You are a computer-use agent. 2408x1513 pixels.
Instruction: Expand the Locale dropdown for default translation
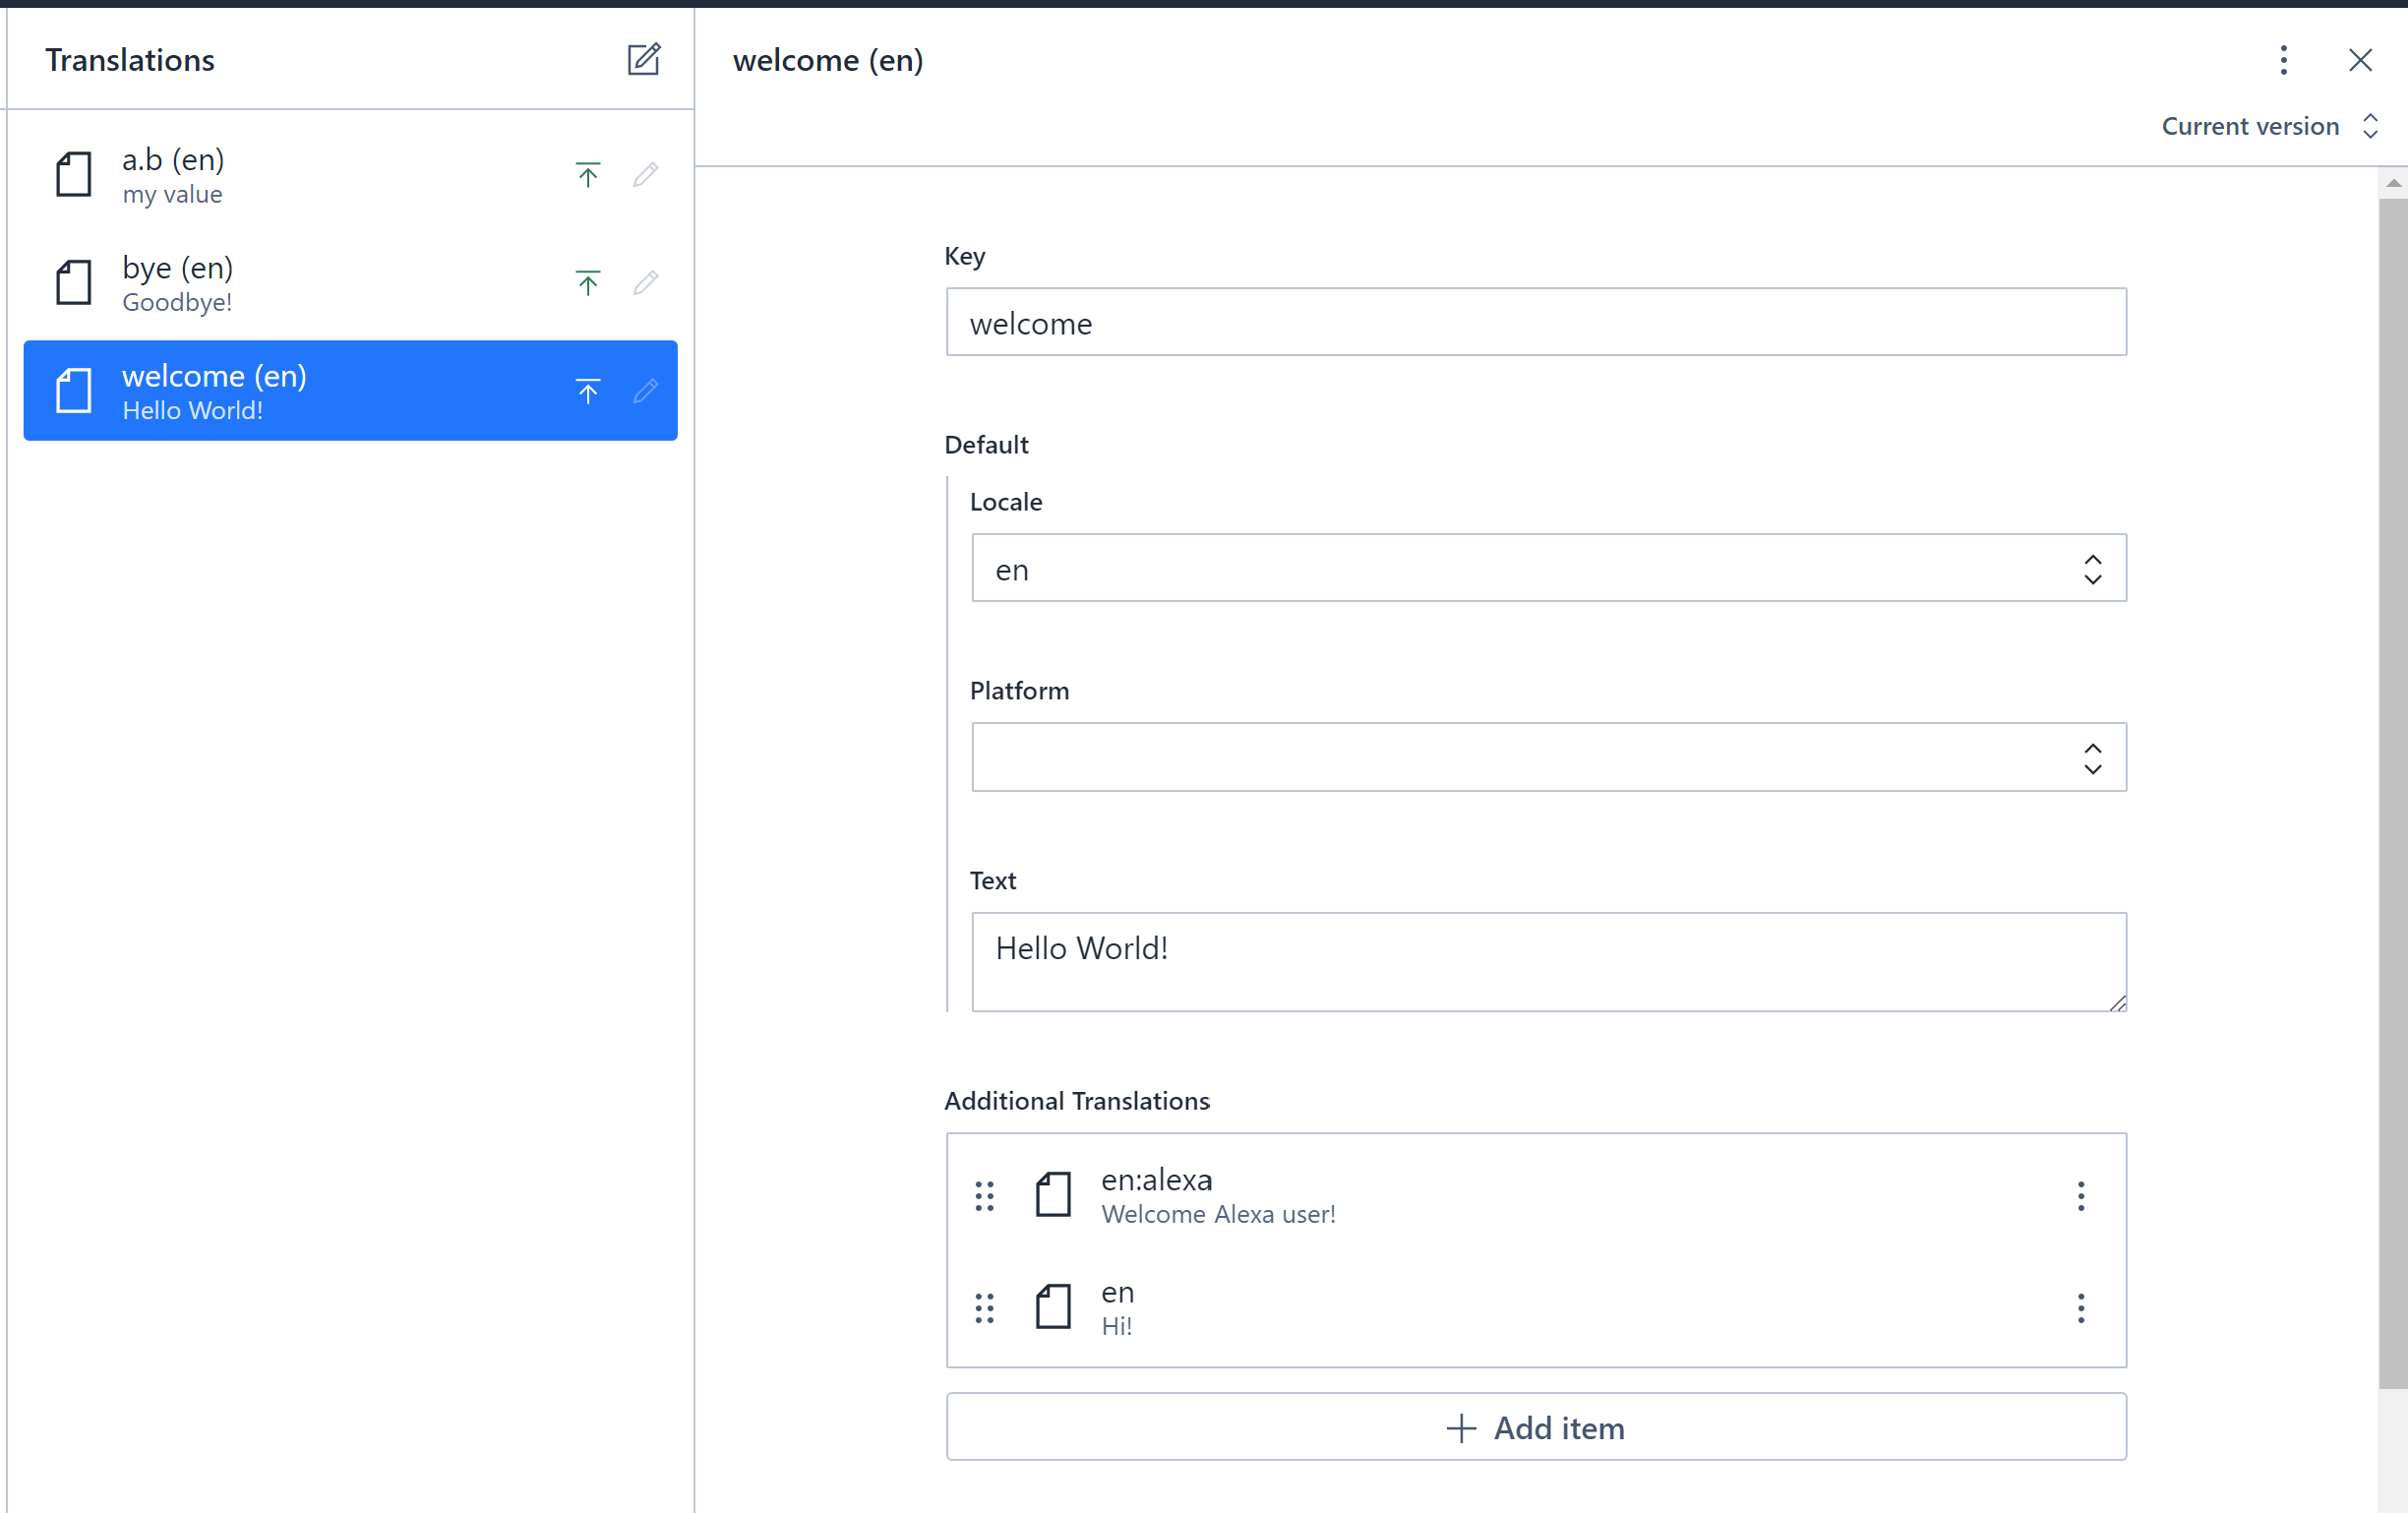[x=2091, y=569]
